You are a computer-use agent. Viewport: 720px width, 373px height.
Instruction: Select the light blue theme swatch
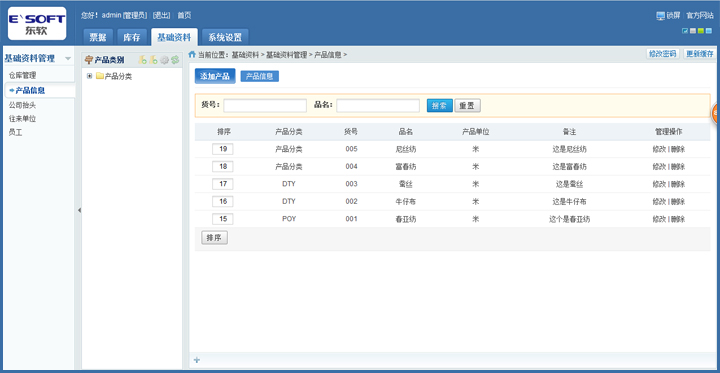[x=709, y=31]
